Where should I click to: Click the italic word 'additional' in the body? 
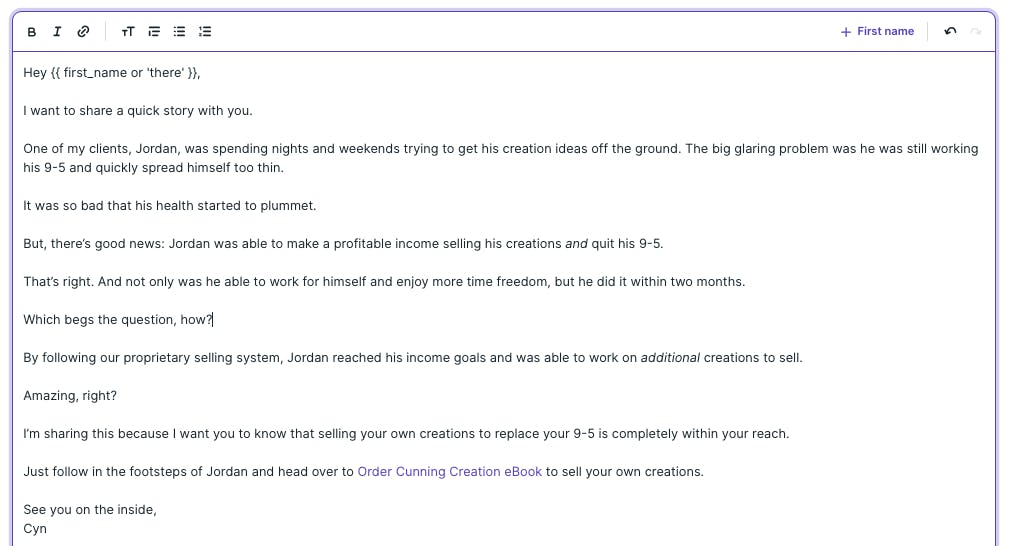[x=670, y=358]
